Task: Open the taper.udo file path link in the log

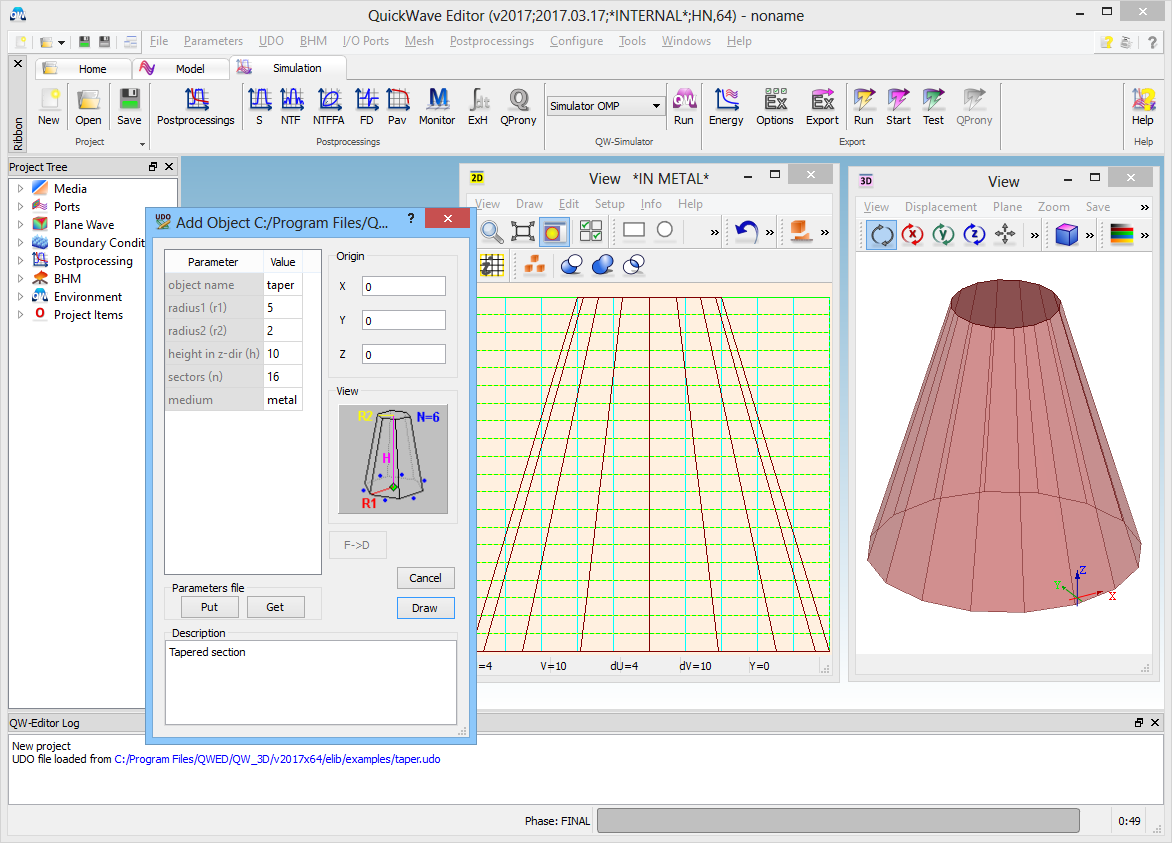Action: 277,759
